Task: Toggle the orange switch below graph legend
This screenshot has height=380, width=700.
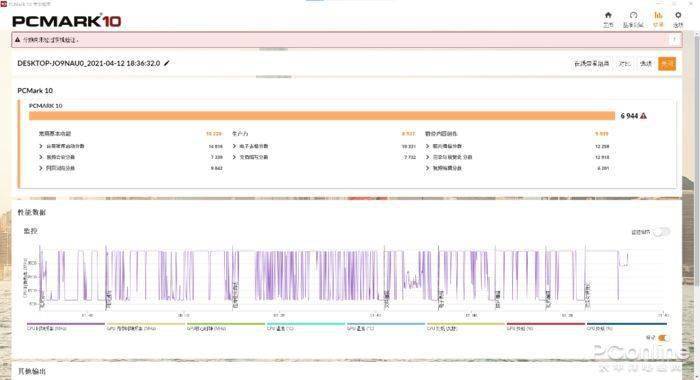Action: [662, 338]
